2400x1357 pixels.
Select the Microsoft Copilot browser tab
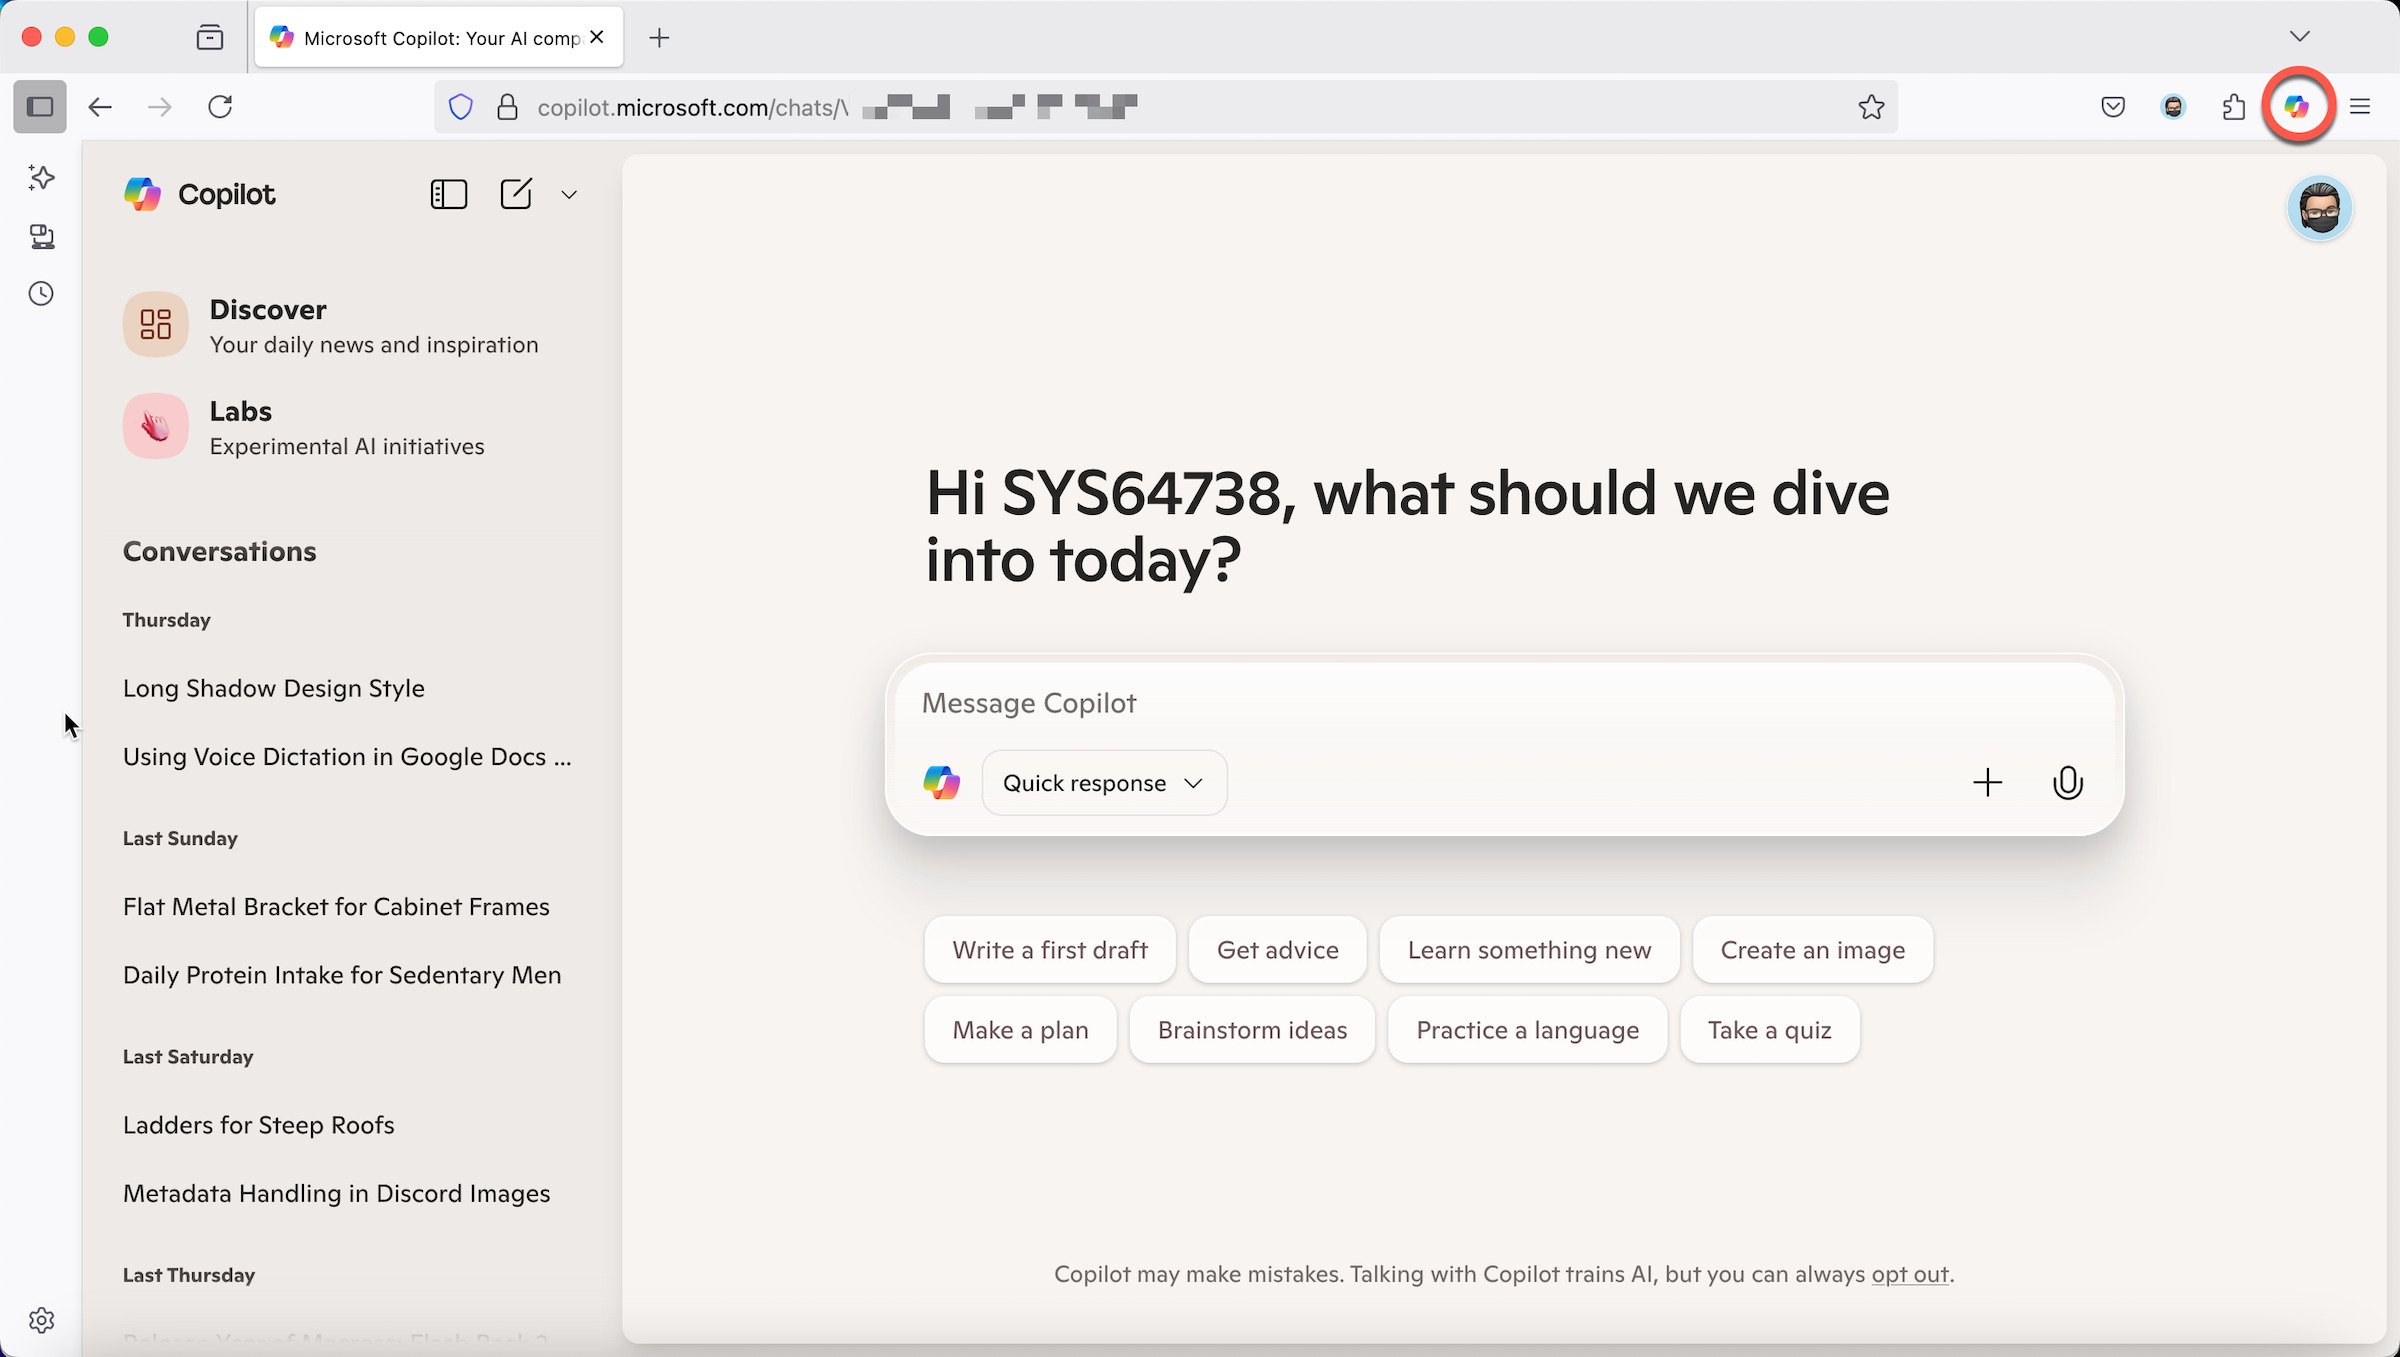pyautogui.click(x=439, y=38)
